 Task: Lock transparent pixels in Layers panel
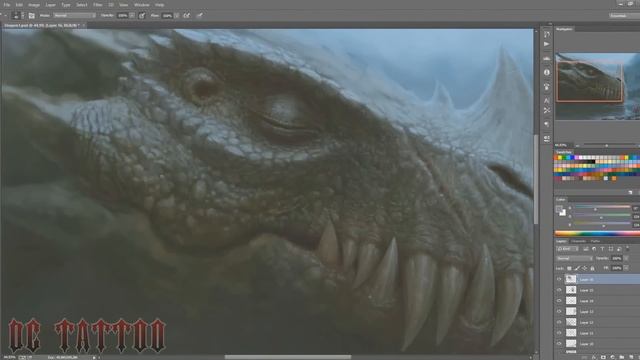(569, 268)
